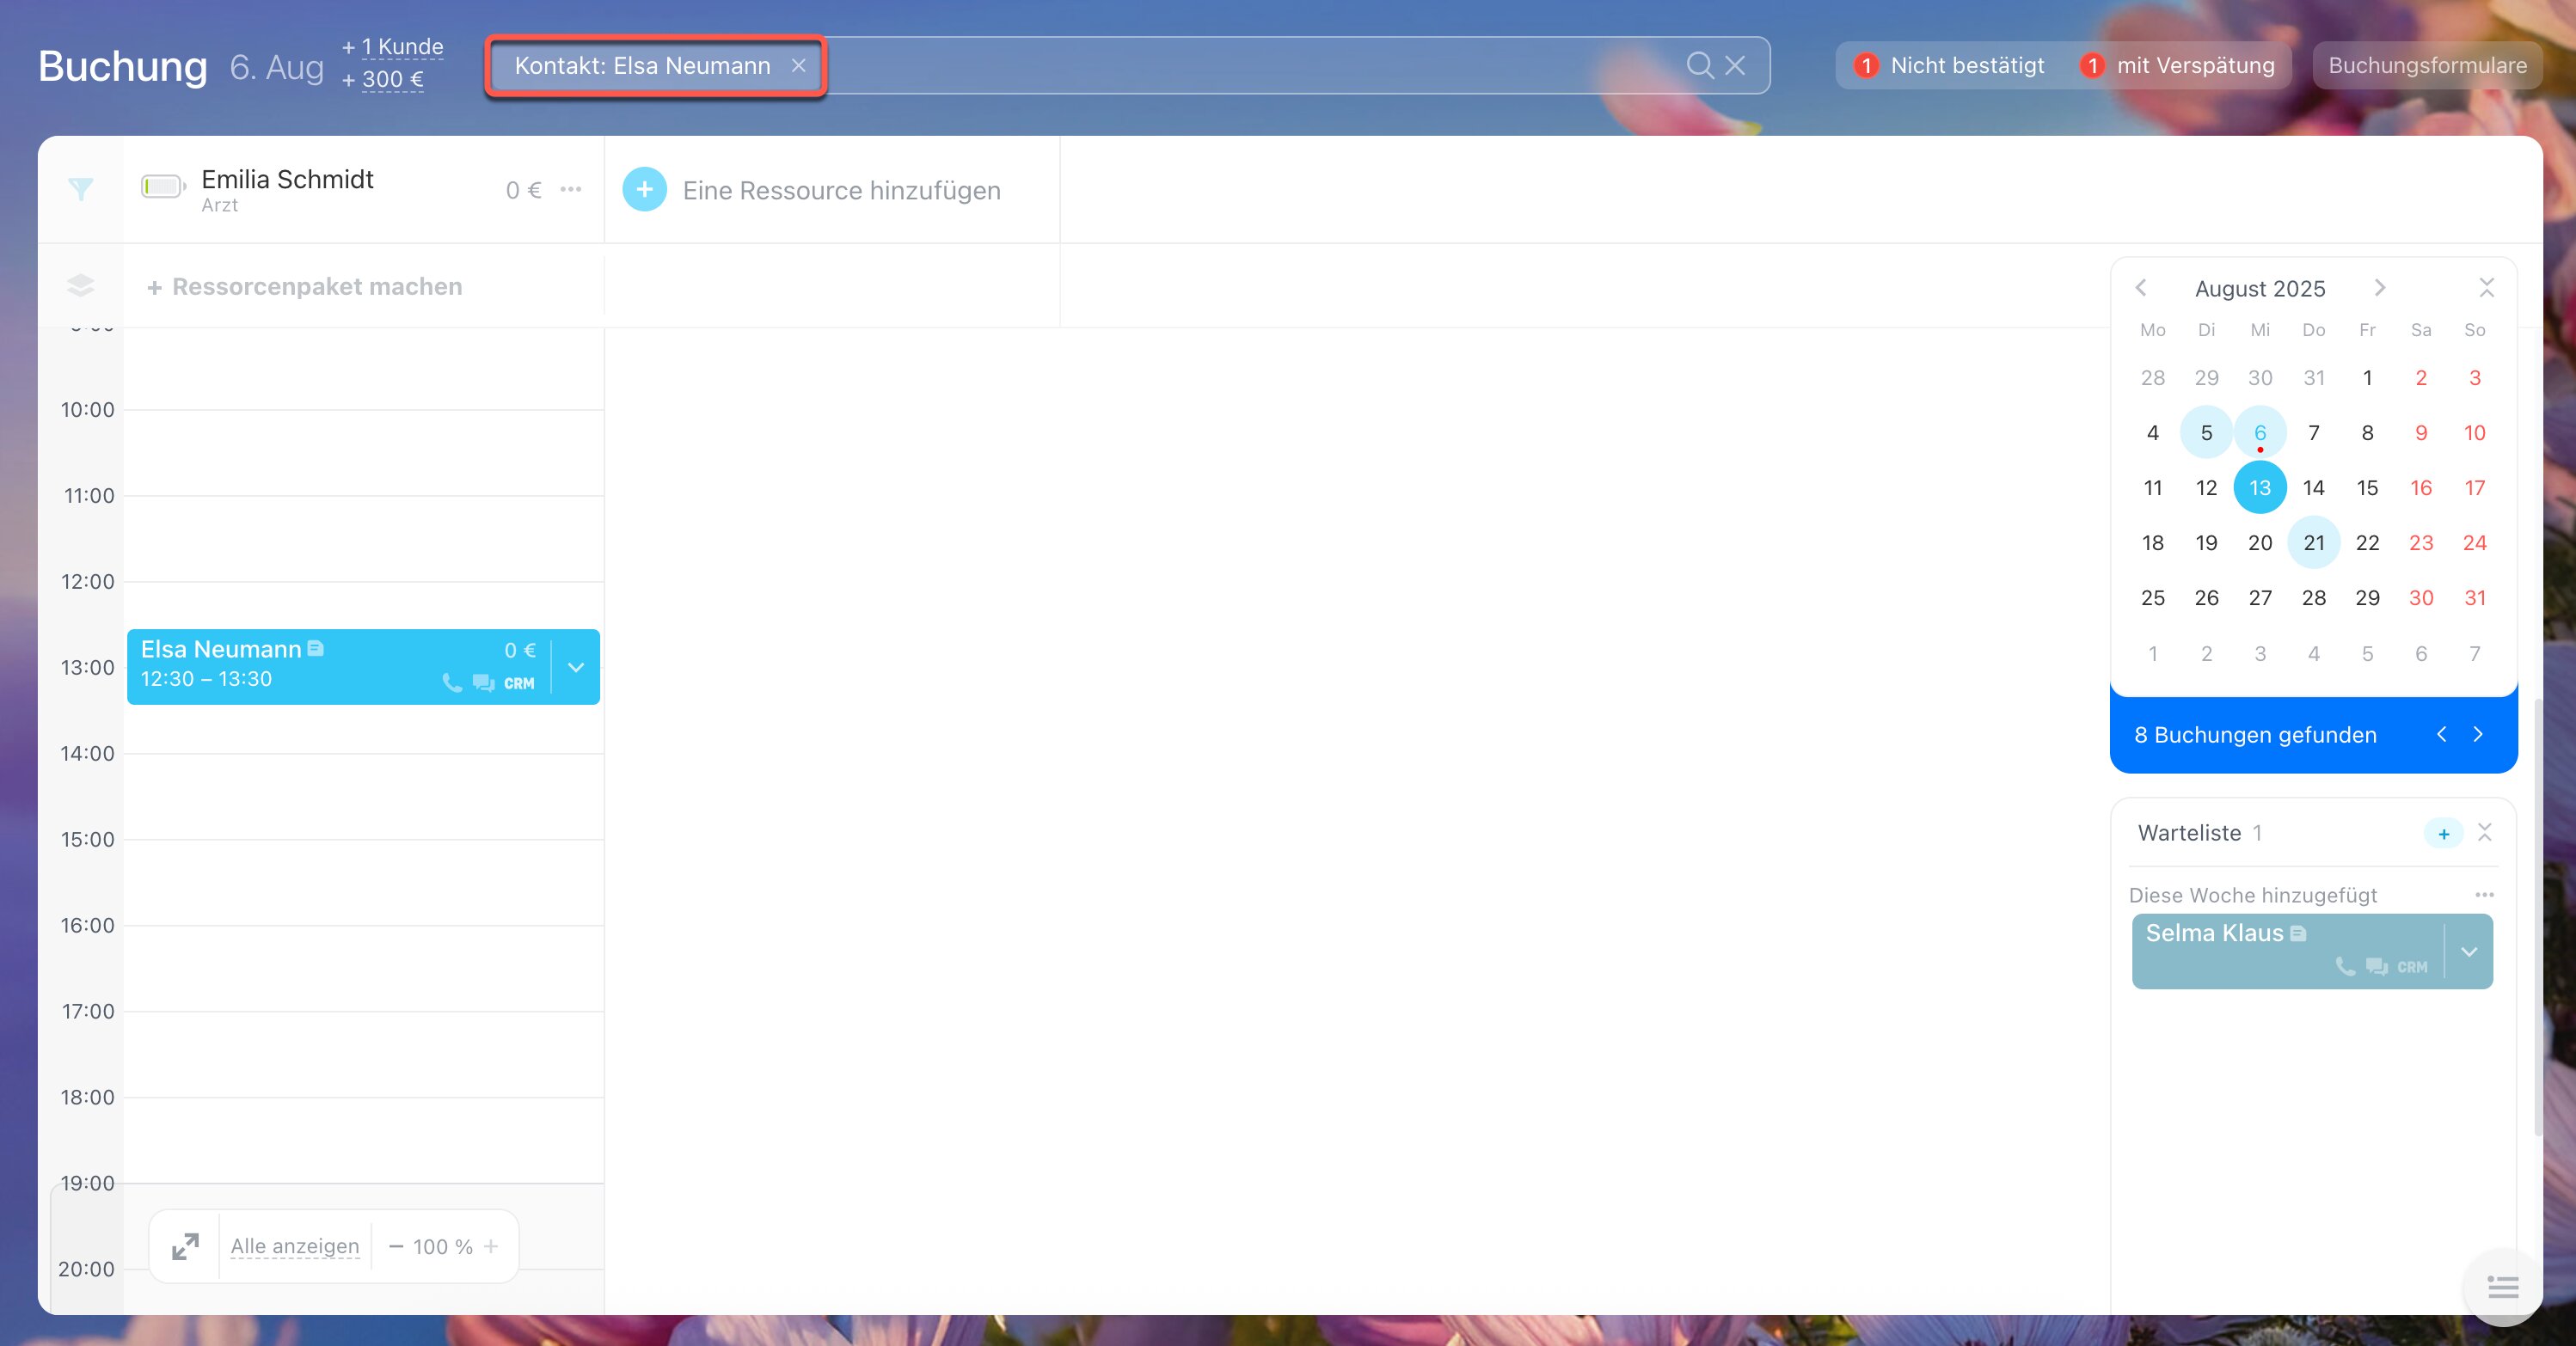The image size is (2576, 1346).
Task: Open the chat icon on Elsa Neumann's booking
Action: (x=484, y=683)
